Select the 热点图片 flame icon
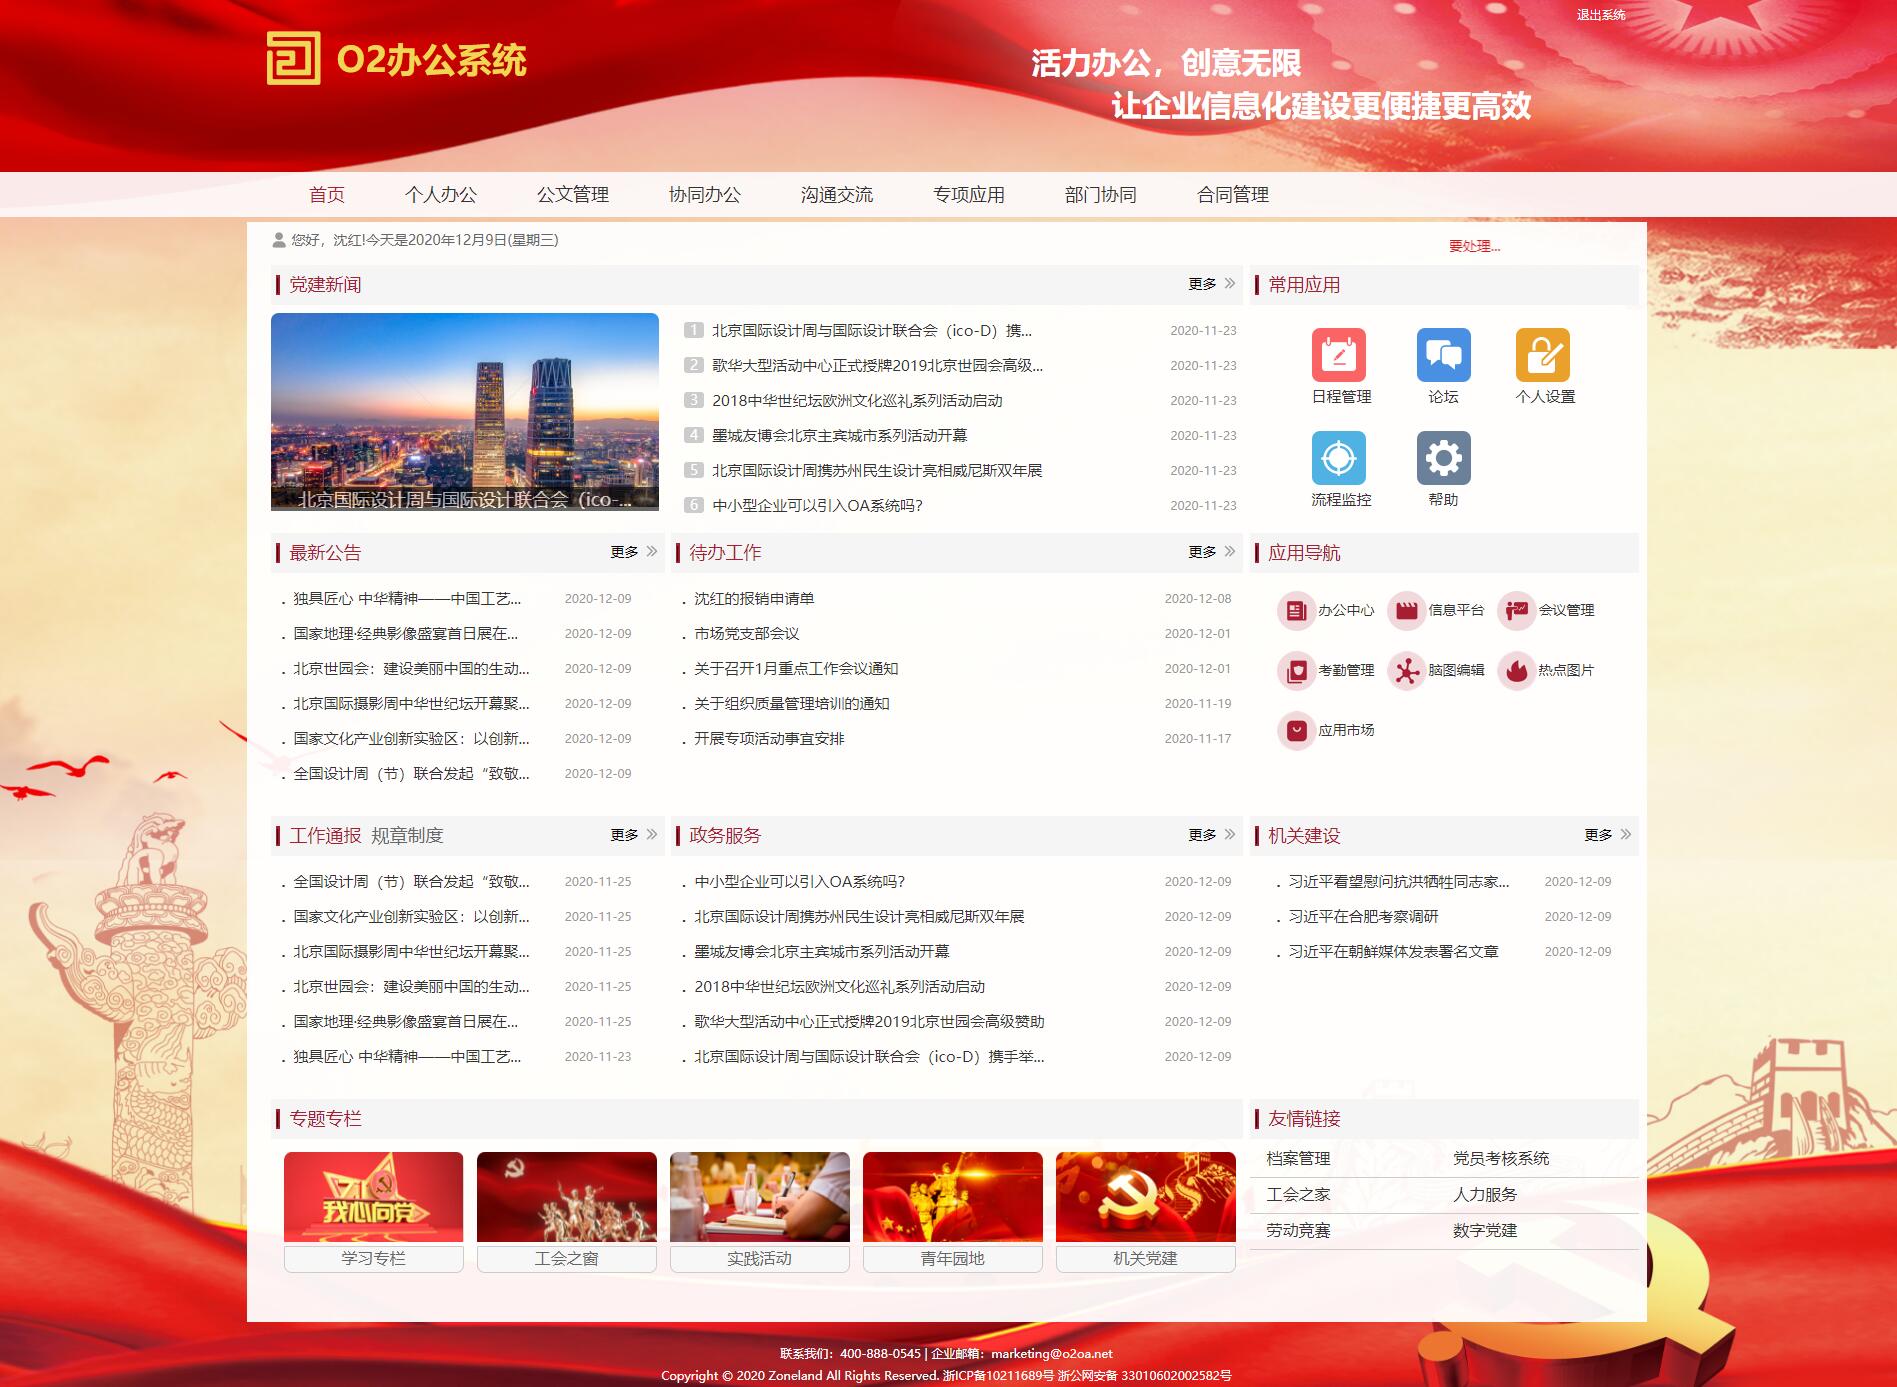 pos(1516,670)
